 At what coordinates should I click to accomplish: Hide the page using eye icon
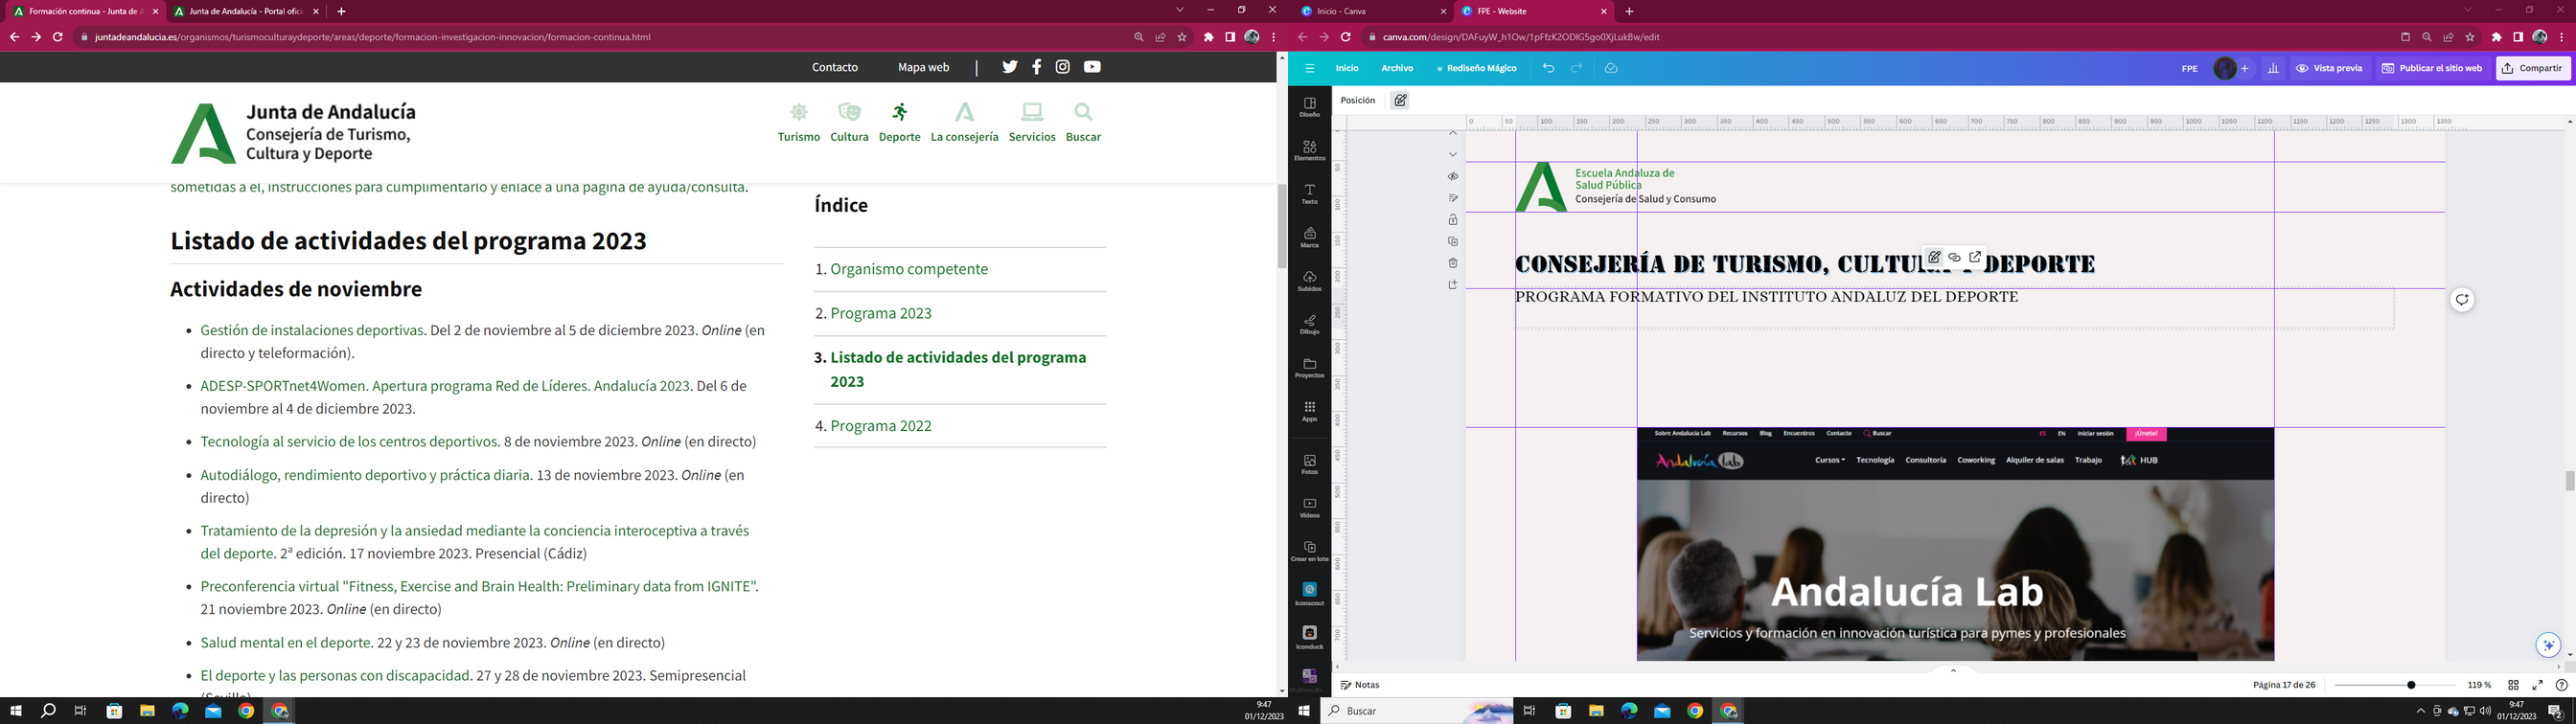click(1453, 177)
